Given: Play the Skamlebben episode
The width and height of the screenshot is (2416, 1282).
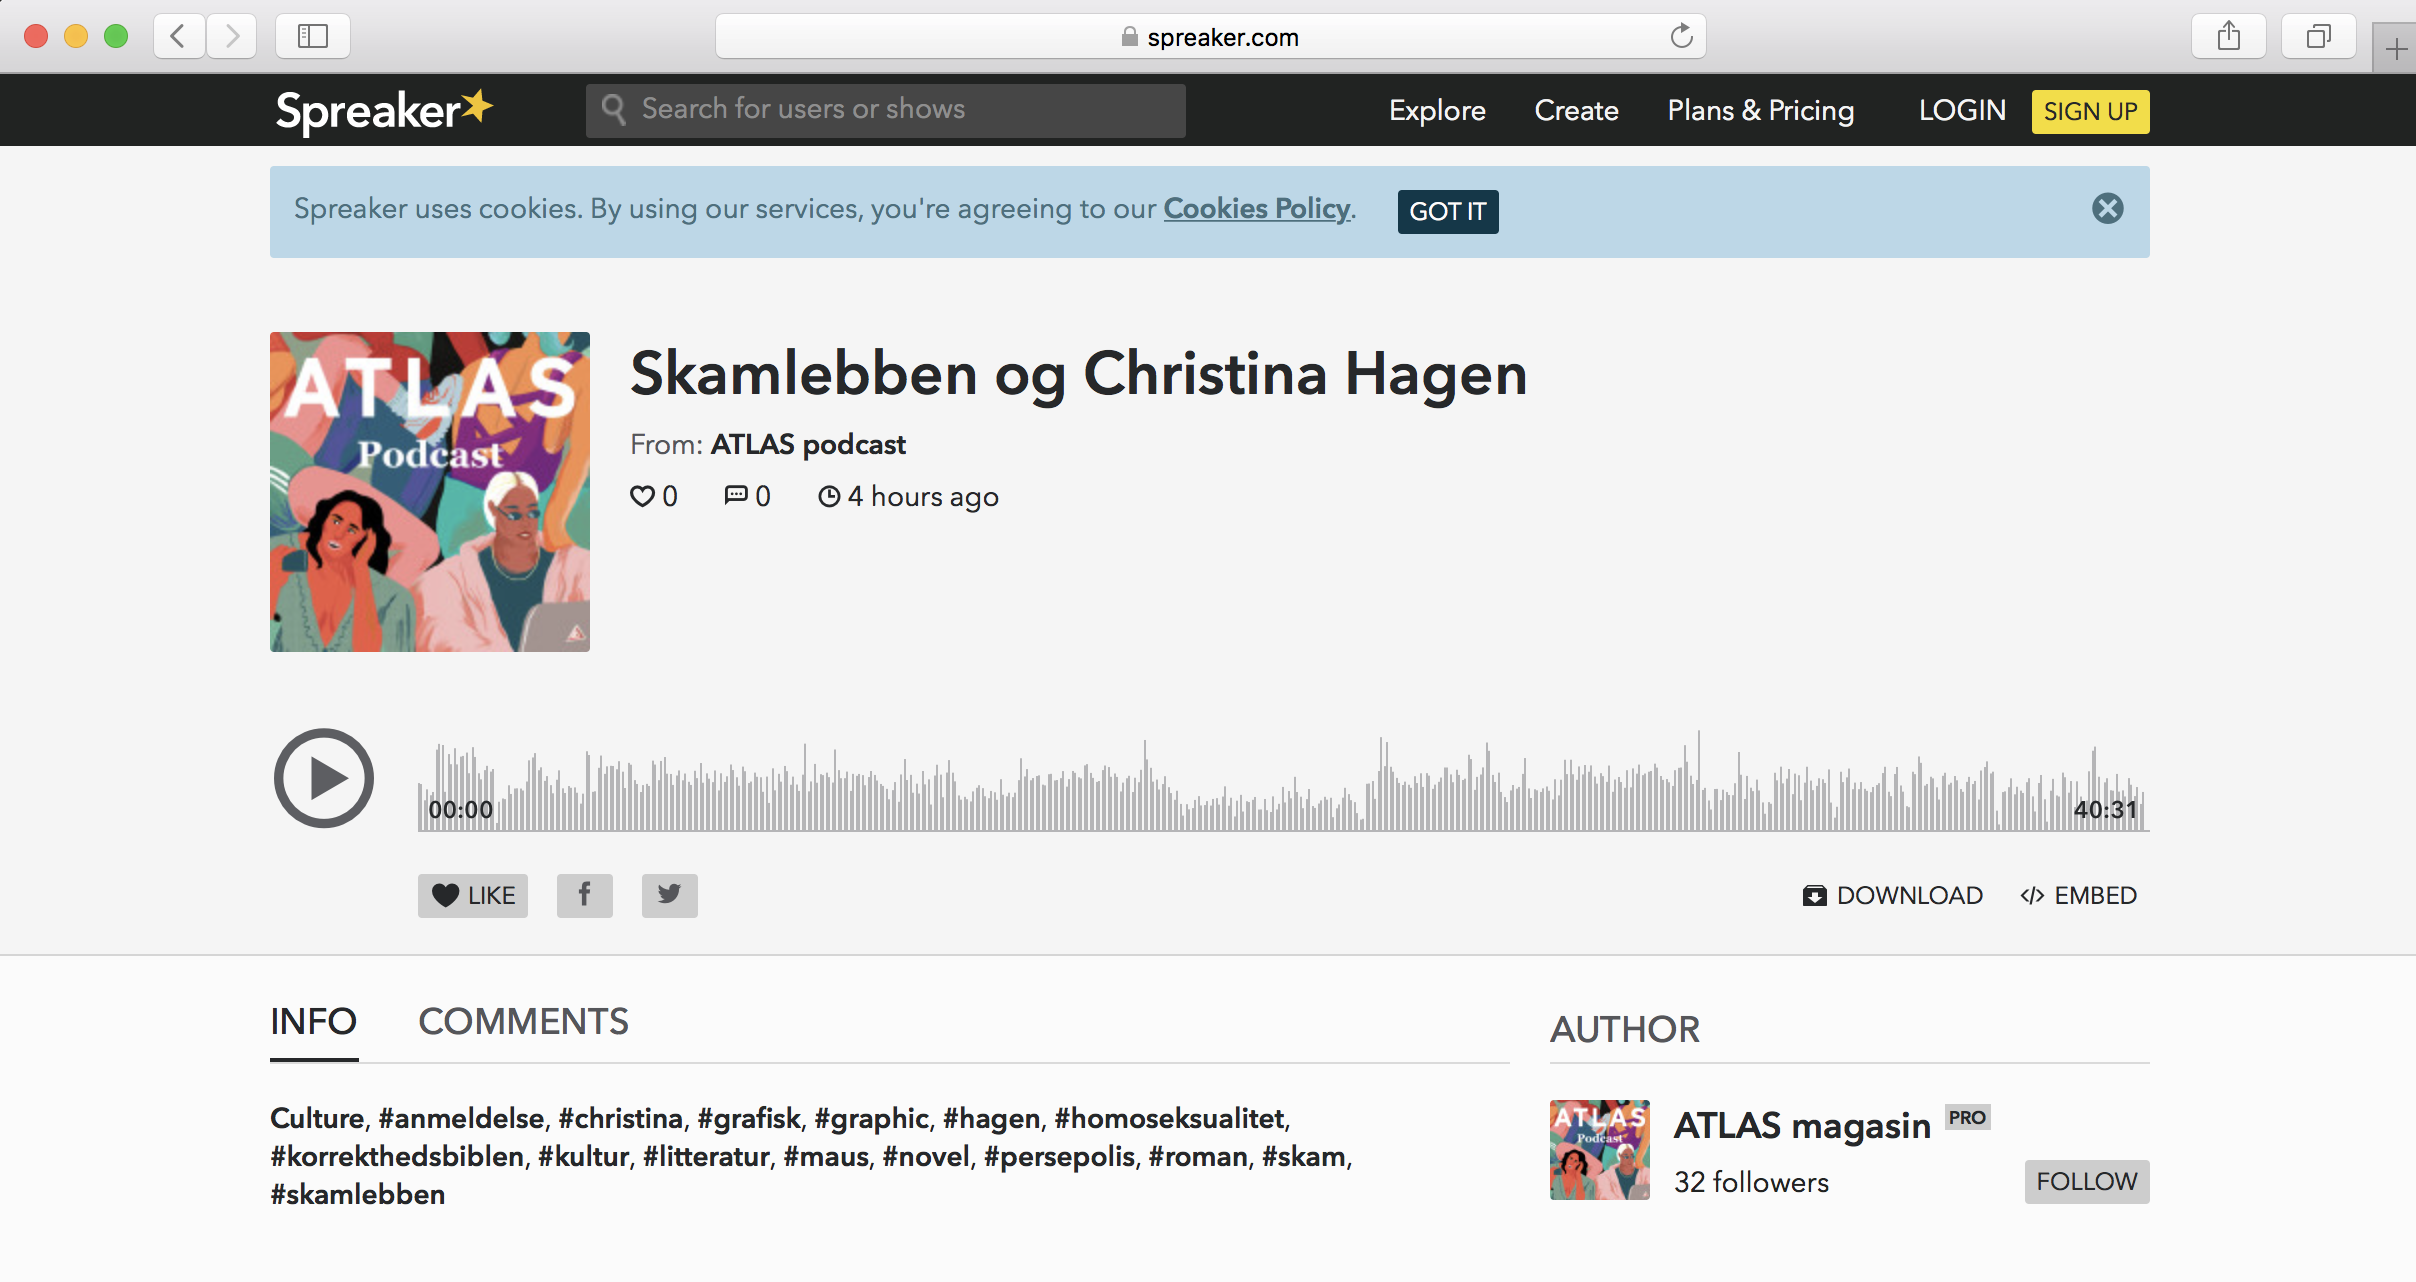Looking at the screenshot, I should coord(324,778).
